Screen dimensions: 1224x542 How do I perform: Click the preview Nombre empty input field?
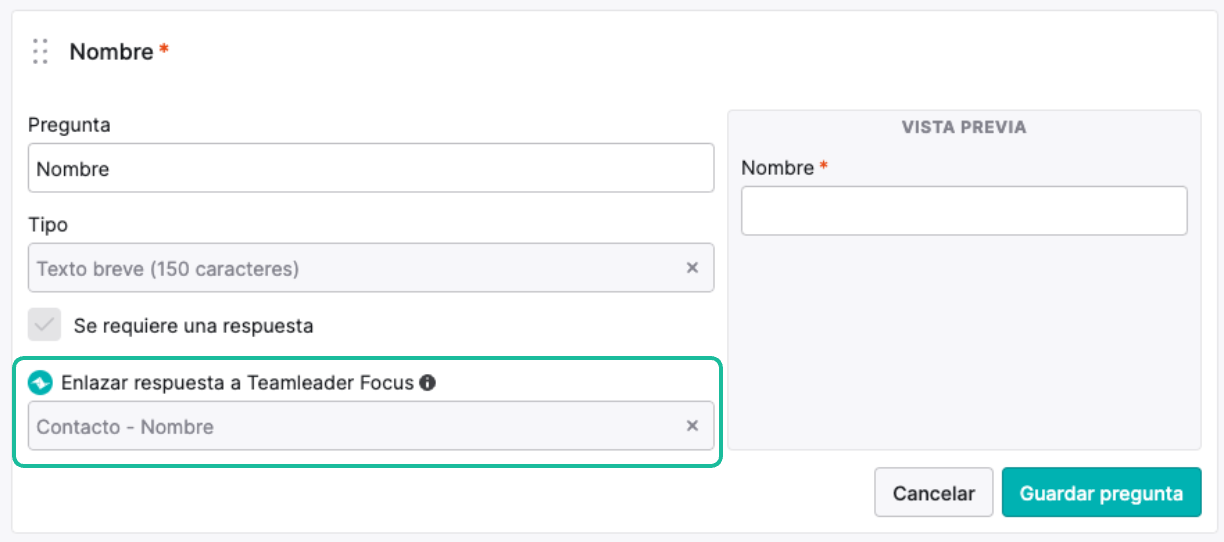tap(964, 211)
